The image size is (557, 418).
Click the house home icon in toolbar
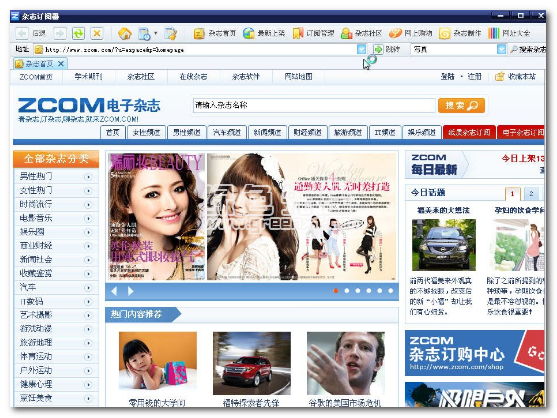tap(125, 34)
